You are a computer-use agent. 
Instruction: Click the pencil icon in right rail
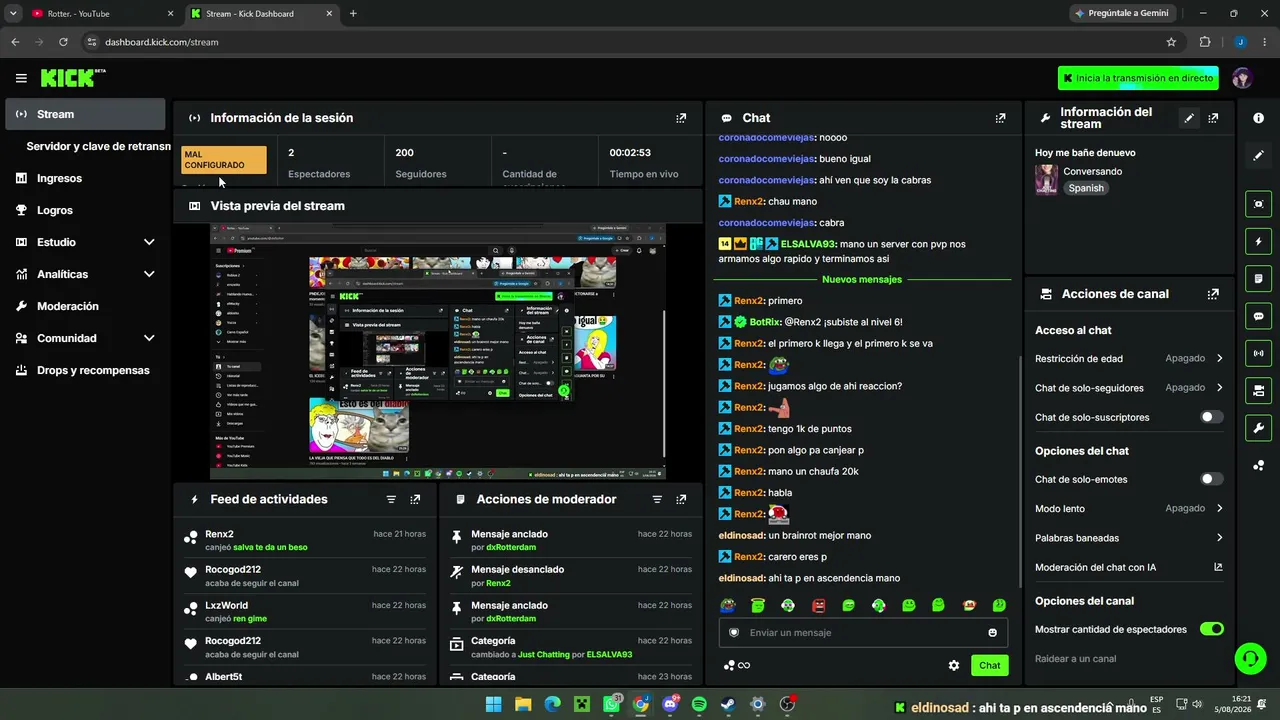(1258, 156)
